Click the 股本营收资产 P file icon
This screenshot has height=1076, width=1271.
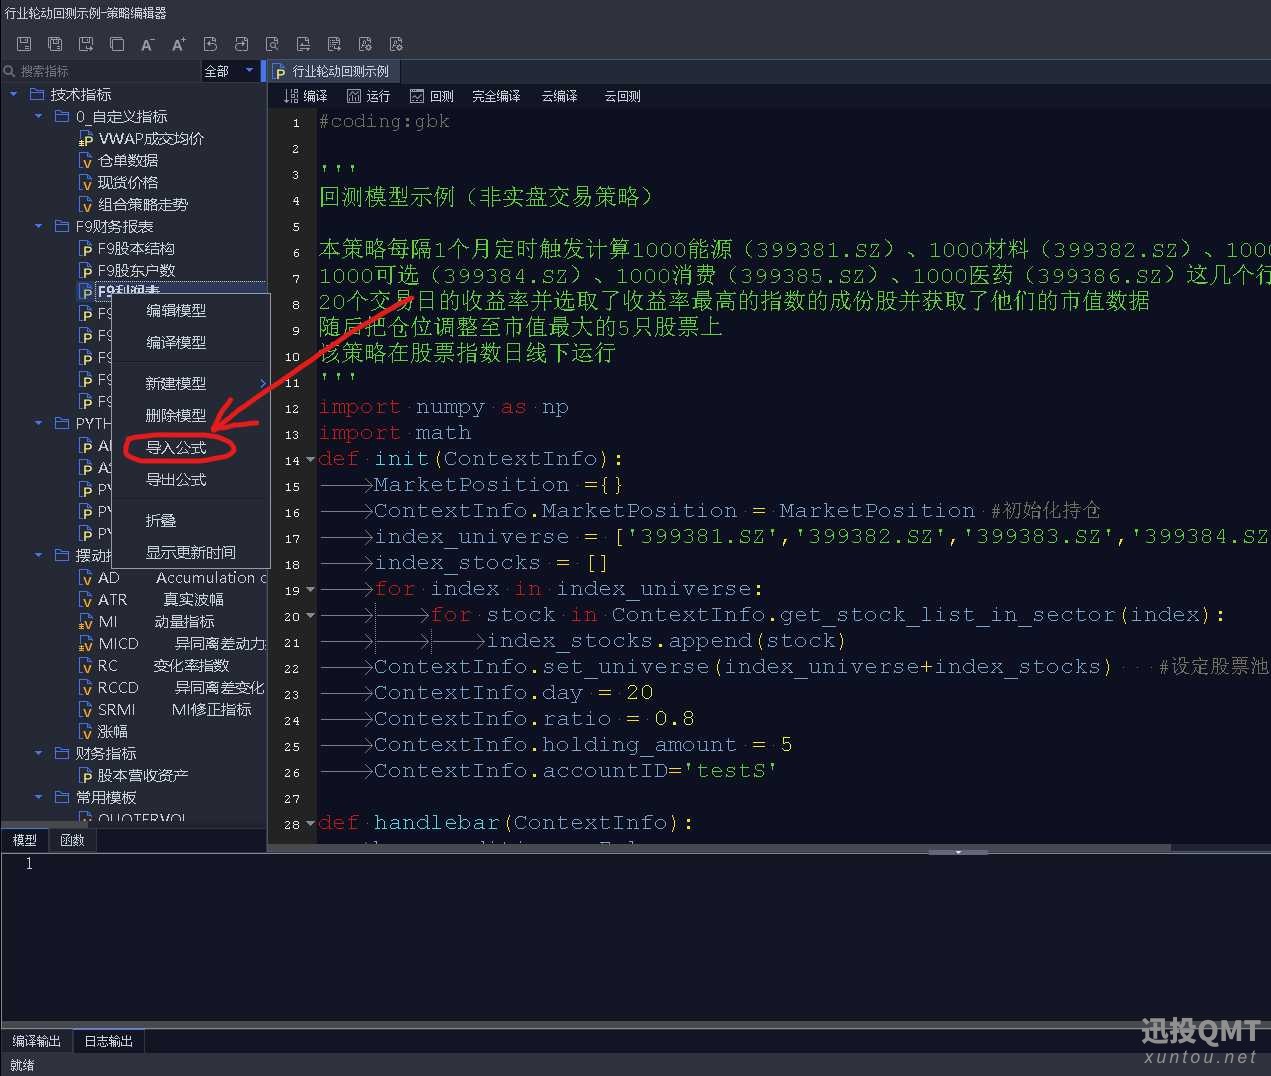tap(86, 776)
